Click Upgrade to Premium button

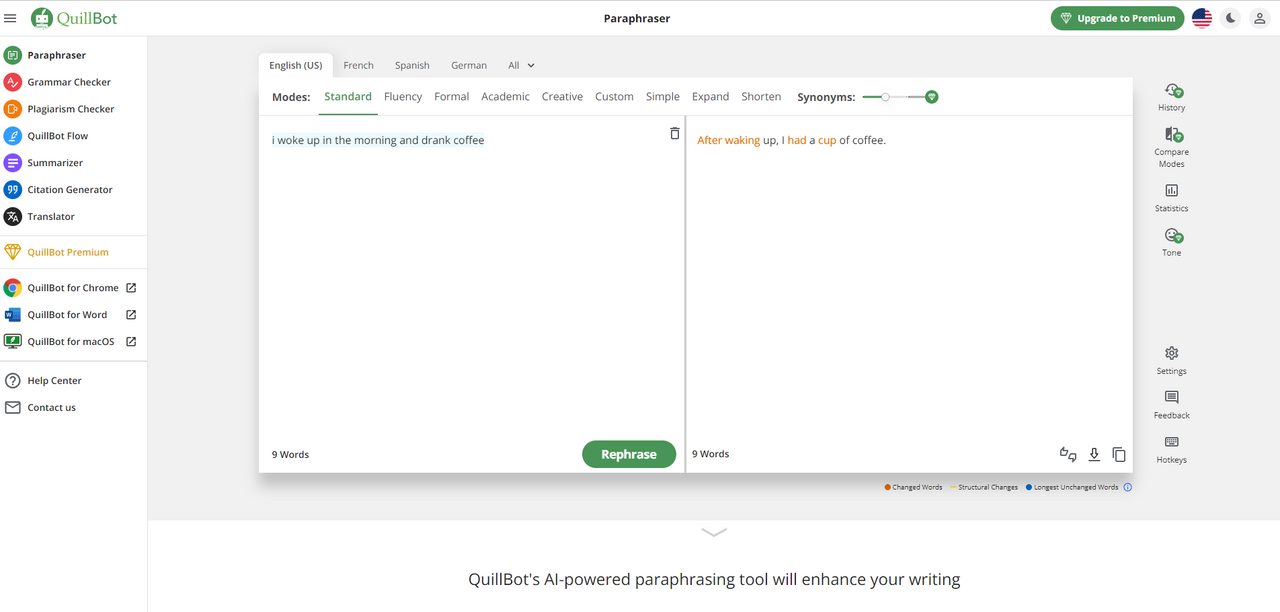[1117, 18]
